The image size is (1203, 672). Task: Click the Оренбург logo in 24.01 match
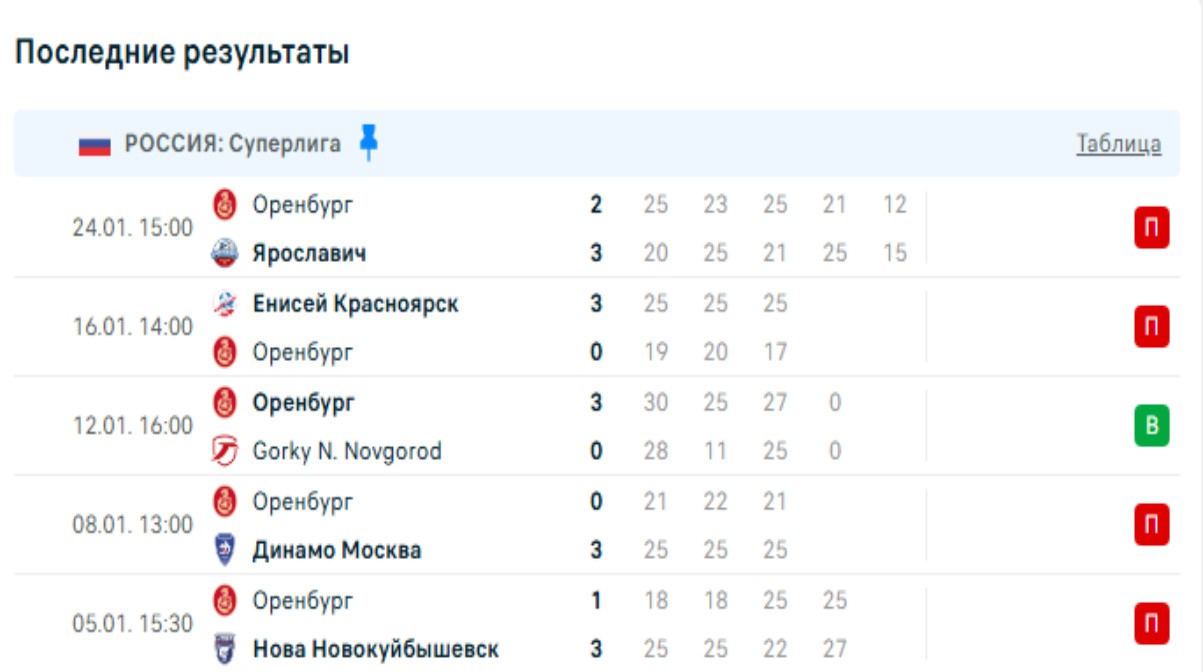point(226,205)
